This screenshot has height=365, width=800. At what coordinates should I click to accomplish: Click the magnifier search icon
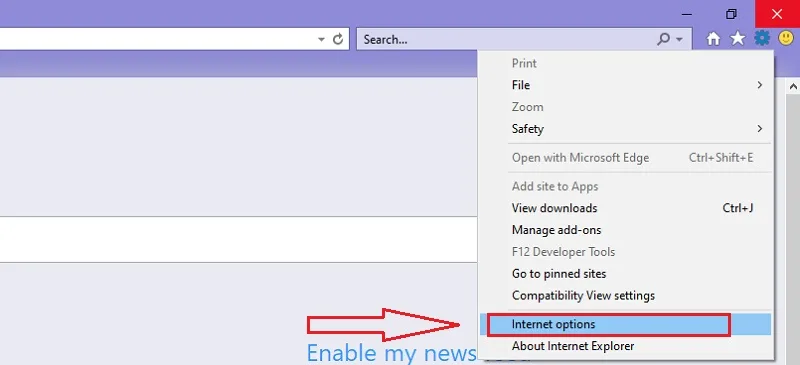coord(663,39)
